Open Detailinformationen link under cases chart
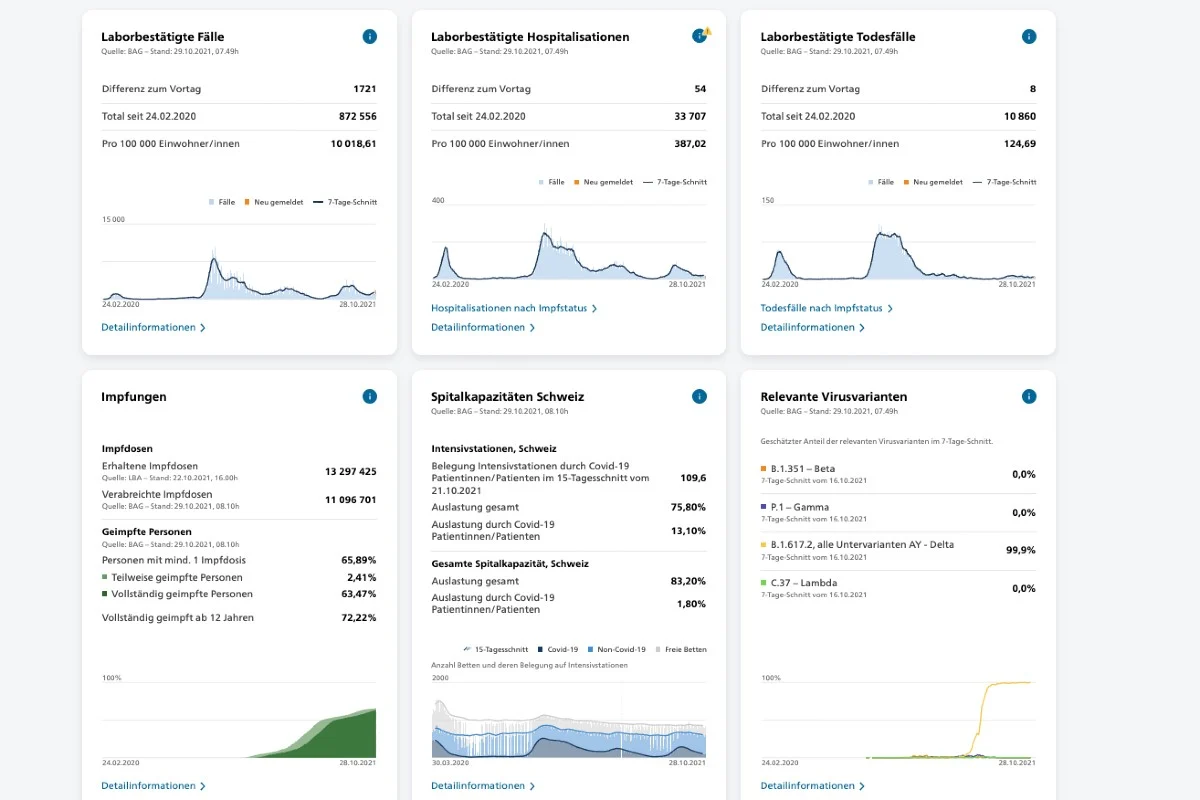 tap(153, 327)
